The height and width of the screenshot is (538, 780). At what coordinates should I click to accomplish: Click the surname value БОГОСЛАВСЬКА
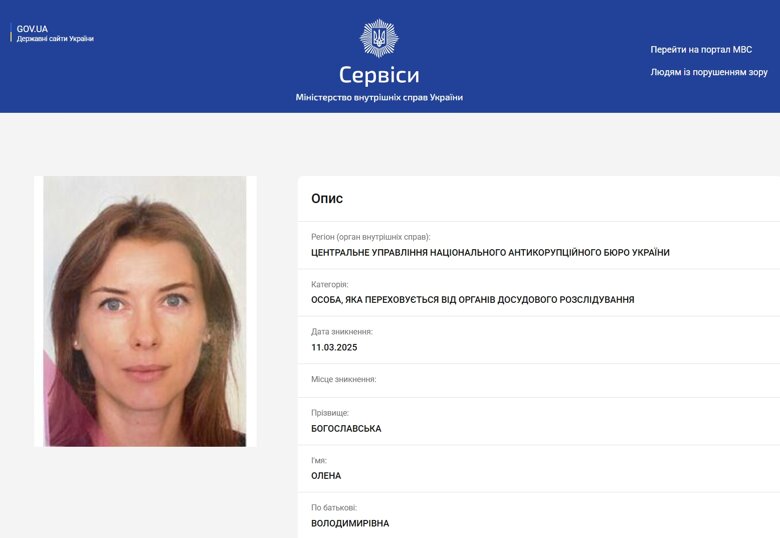(x=346, y=429)
